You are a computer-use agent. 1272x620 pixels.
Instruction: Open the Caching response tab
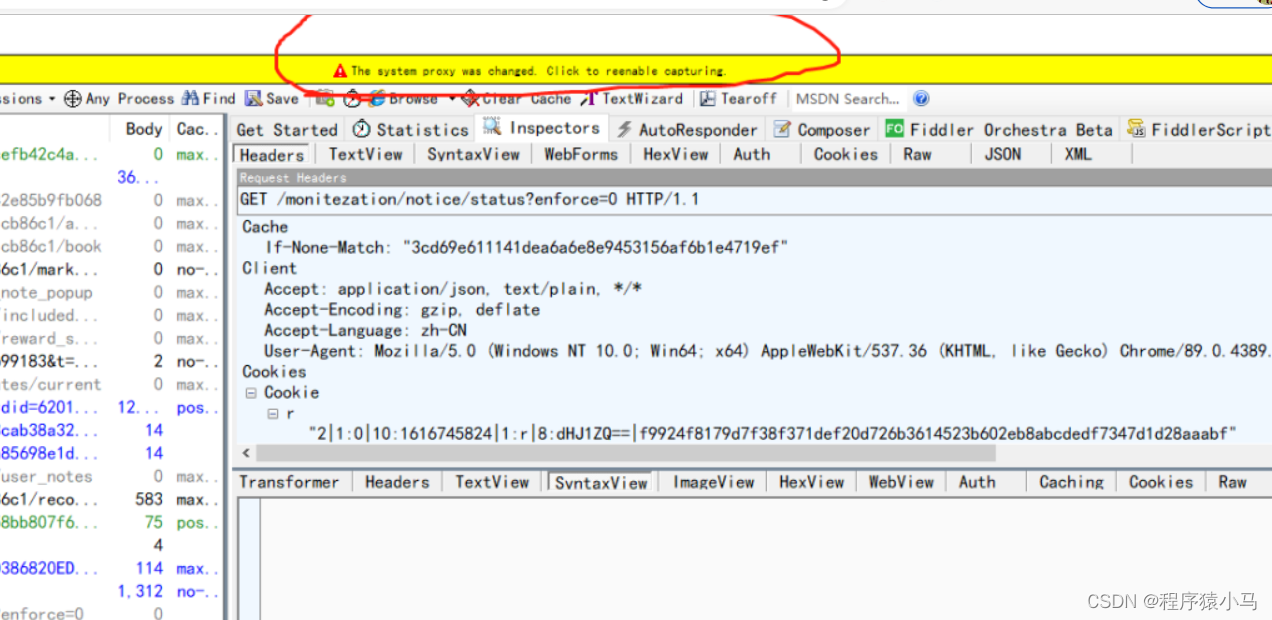(x=1071, y=482)
